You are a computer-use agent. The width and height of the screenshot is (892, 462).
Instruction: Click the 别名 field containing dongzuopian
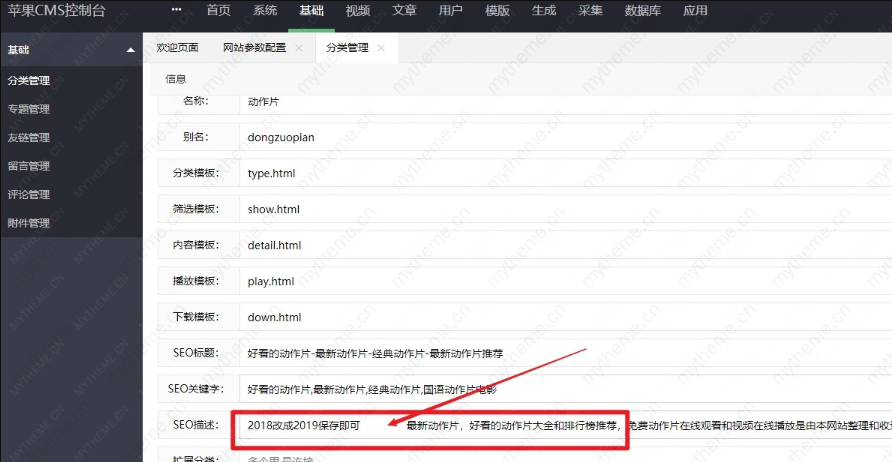click(x=560, y=137)
